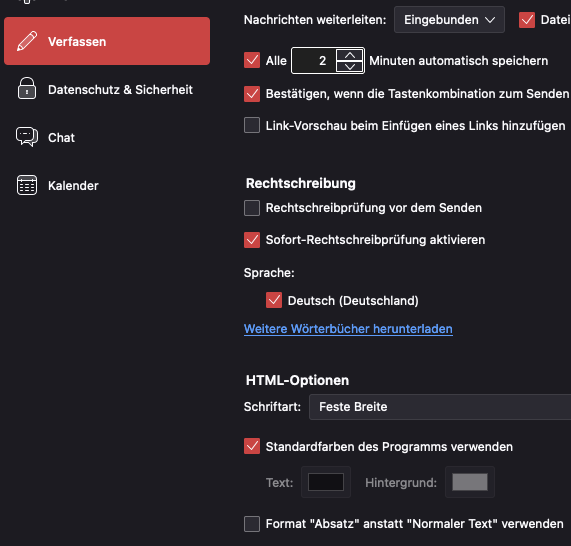The image size is (571, 546).
Task: Click the Datenschutz & Sicherheit lock icon
Action: click(27, 89)
